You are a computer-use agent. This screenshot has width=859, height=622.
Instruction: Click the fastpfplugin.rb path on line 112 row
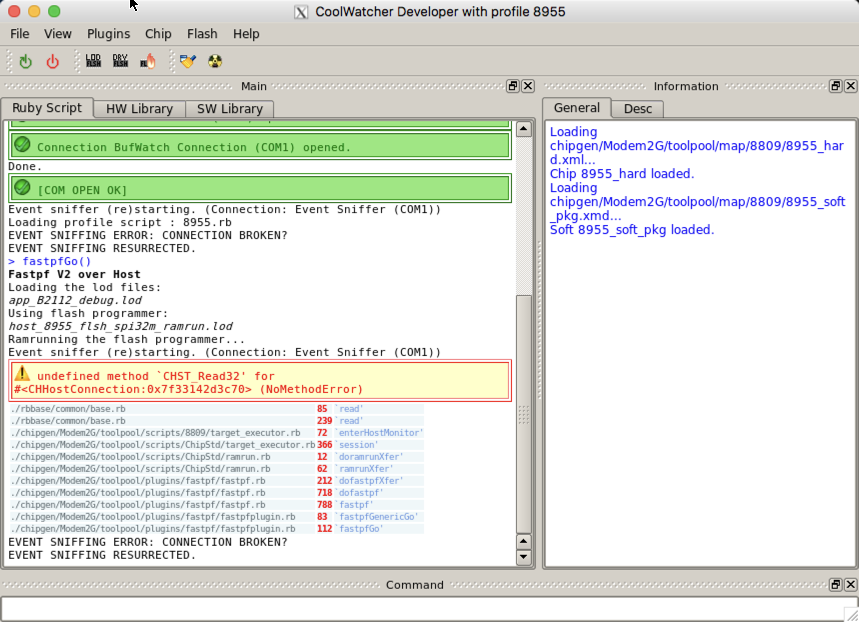153,529
